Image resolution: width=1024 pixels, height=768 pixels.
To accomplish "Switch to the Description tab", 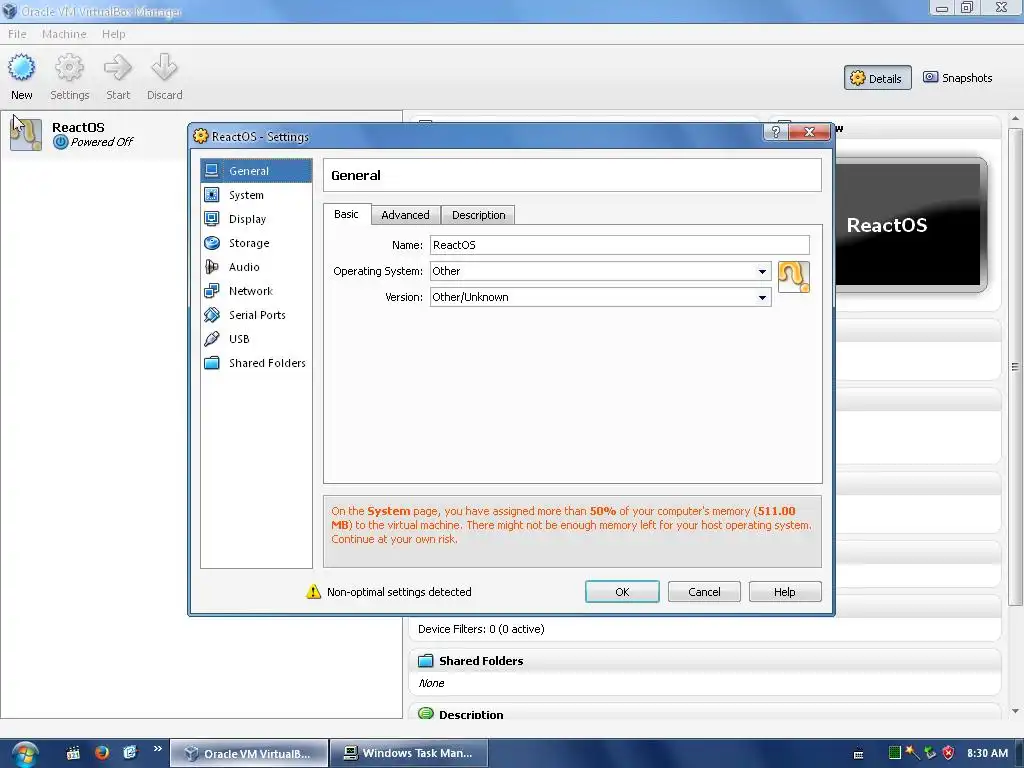I will pyautogui.click(x=479, y=215).
